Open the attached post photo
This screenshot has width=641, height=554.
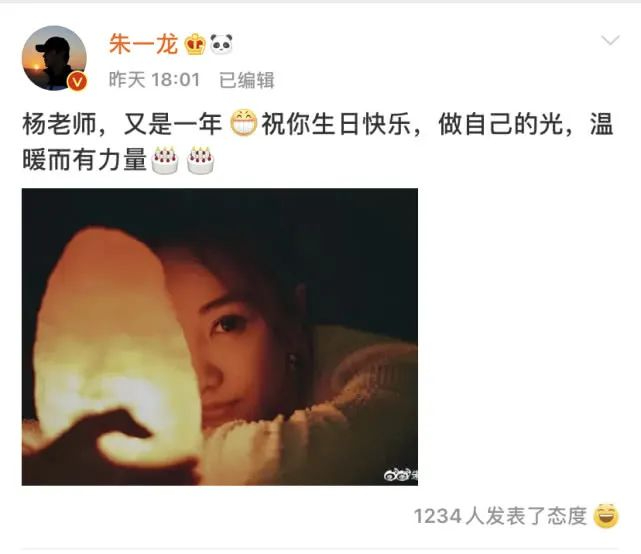click(x=220, y=337)
